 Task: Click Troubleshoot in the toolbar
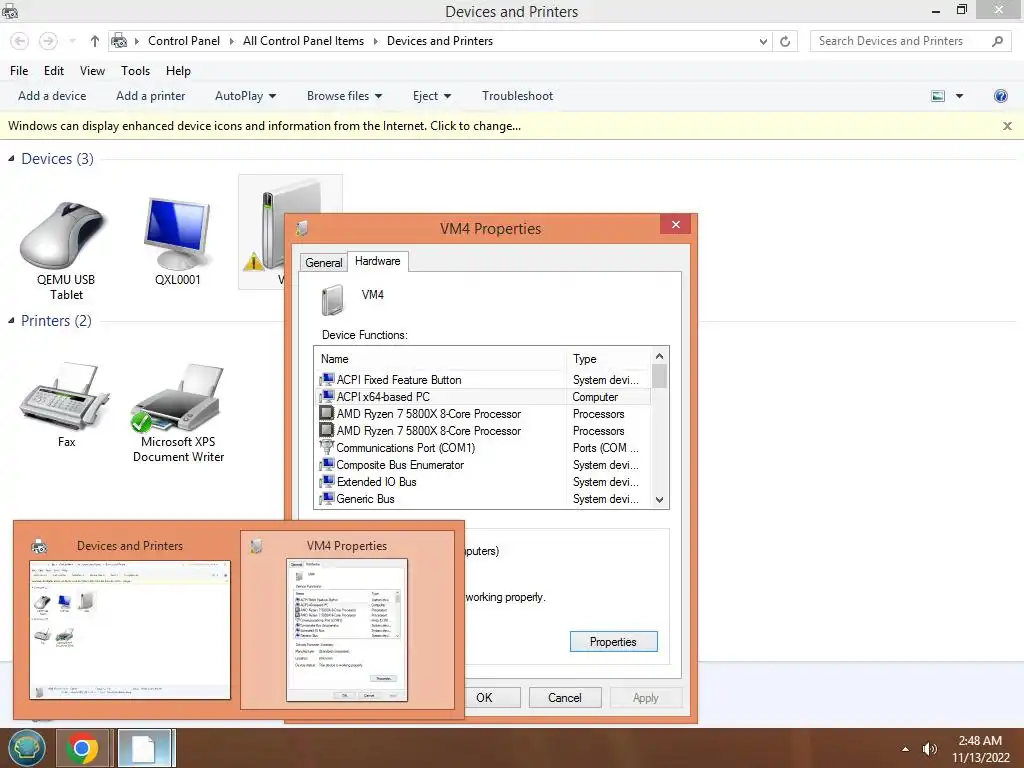(517, 96)
